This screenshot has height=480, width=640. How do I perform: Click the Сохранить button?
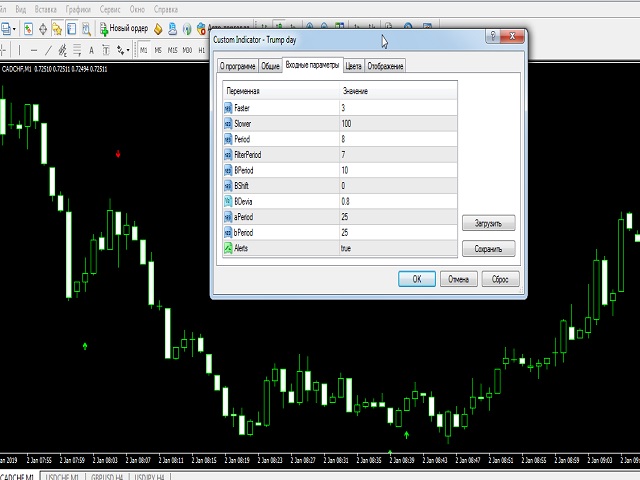tap(489, 249)
